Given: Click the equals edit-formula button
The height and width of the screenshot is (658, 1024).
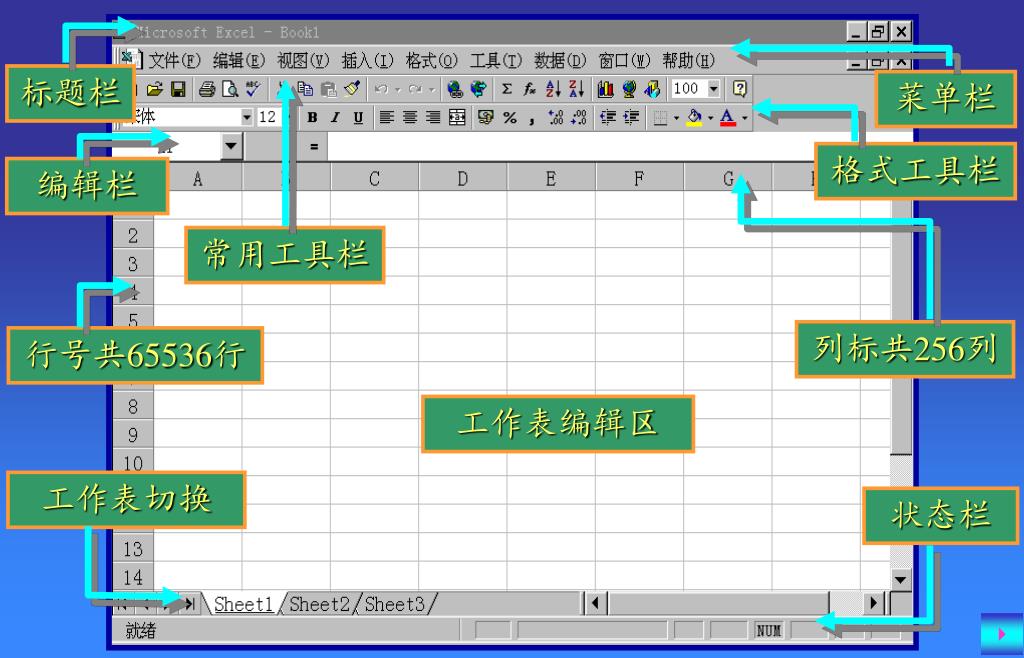Looking at the screenshot, I should coord(314,147).
